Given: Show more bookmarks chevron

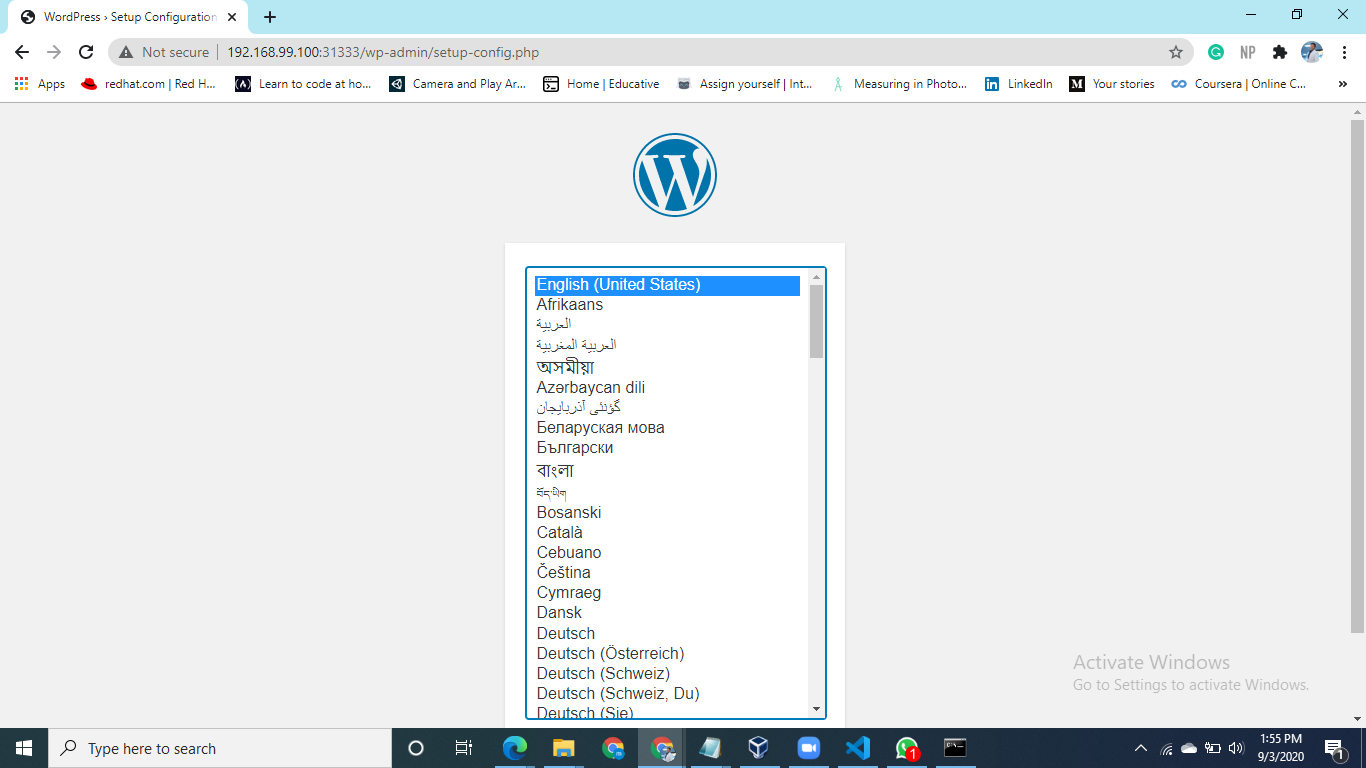Looking at the screenshot, I should 1342,84.
